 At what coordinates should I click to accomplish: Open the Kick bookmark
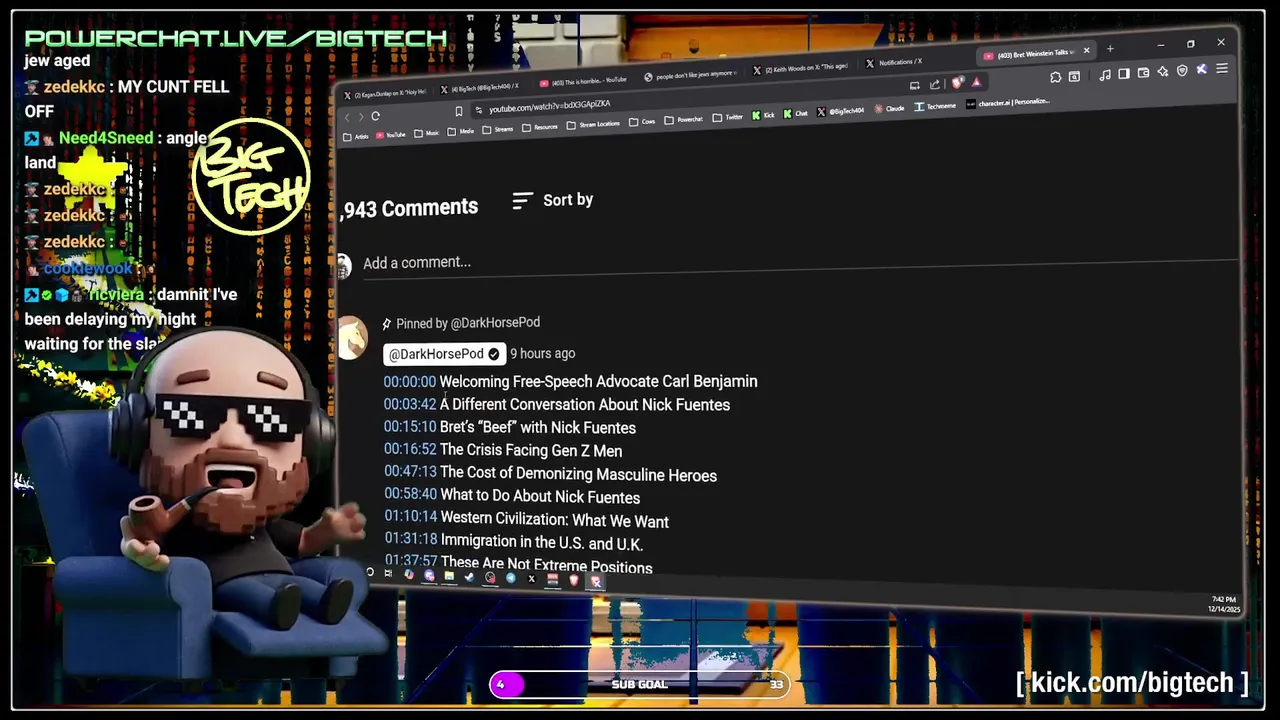tap(764, 115)
